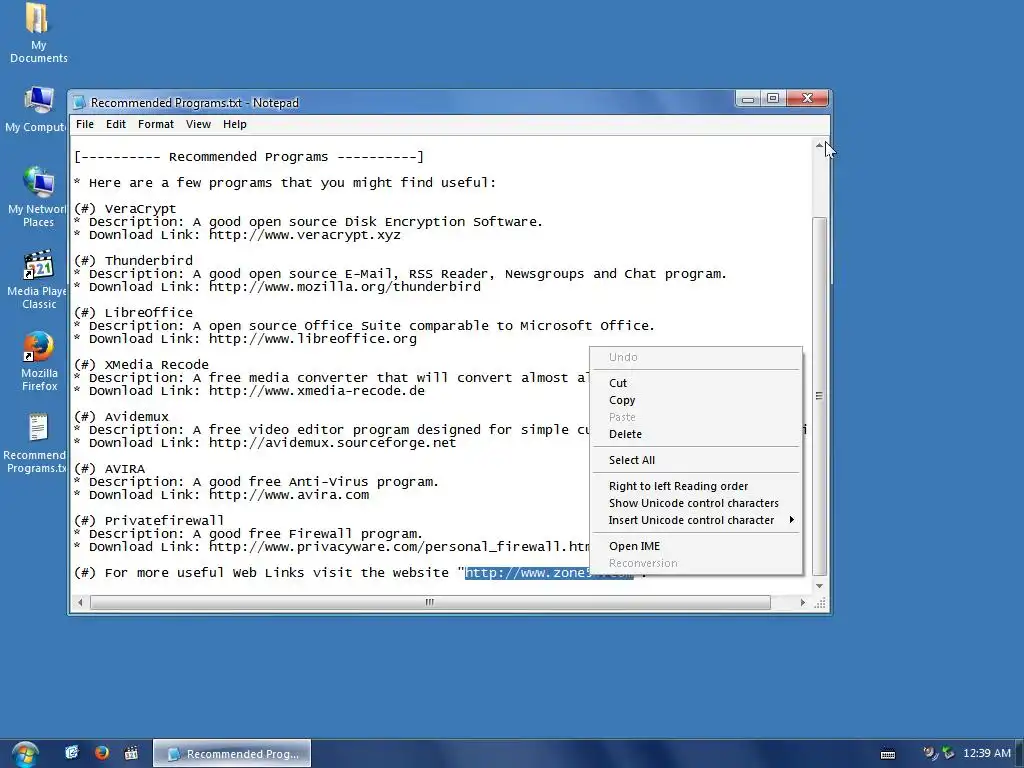Toggle Right to left Reading order
1024x768 pixels.
click(x=696, y=487)
